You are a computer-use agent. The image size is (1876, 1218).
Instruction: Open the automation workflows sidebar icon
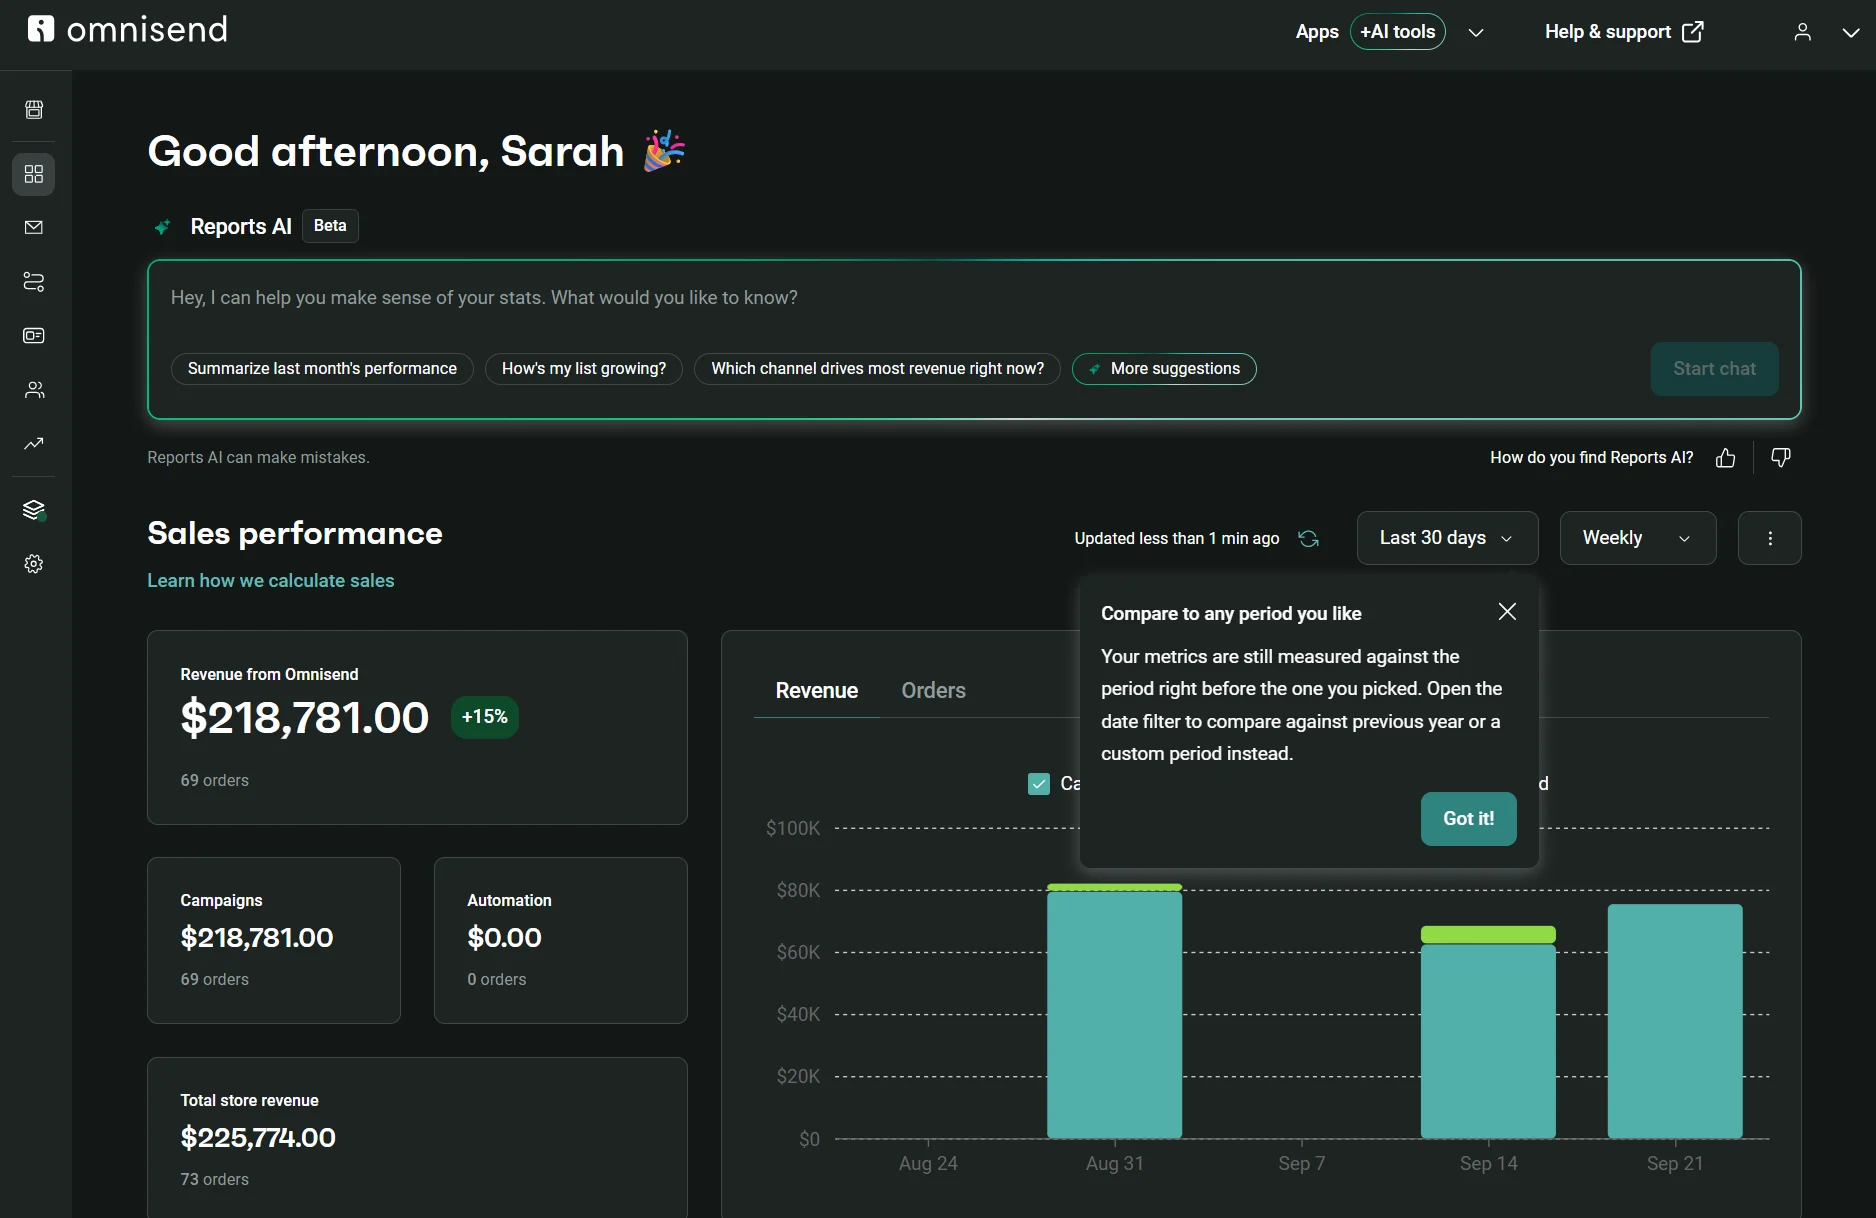point(34,281)
